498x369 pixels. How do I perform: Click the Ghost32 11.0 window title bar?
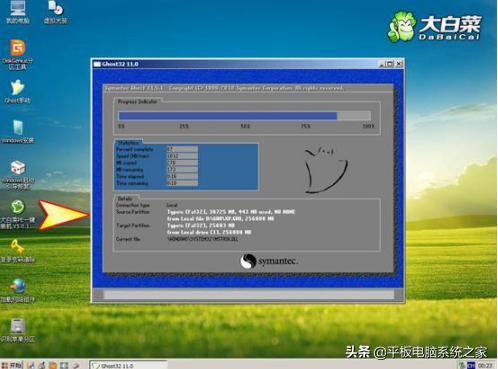tap(248, 64)
